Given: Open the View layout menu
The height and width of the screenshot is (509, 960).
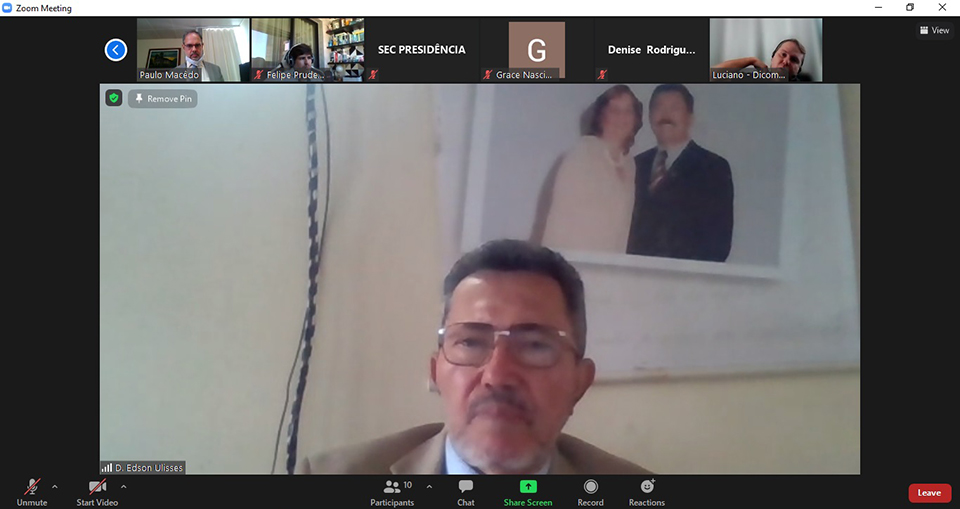Looking at the screenshot, I should pos(934,30).
